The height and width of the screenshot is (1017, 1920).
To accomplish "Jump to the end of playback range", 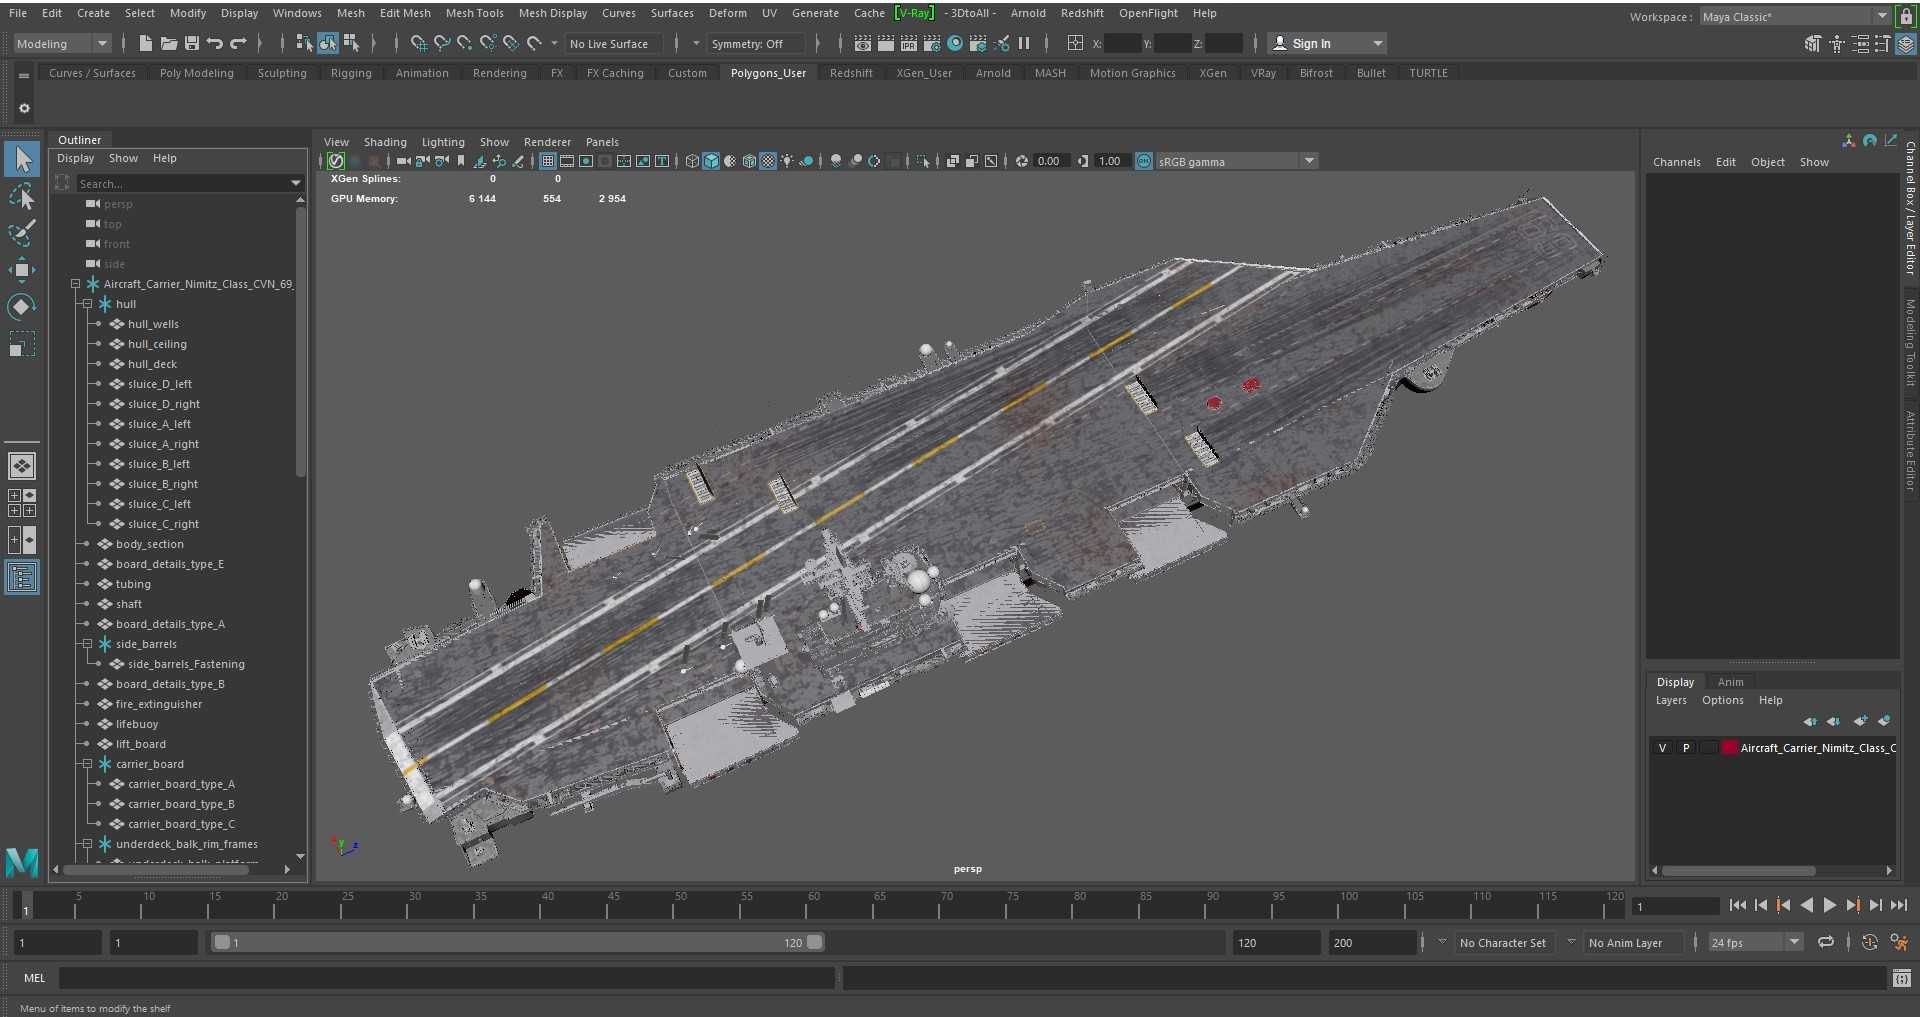I will click(x=1898, y=905).
